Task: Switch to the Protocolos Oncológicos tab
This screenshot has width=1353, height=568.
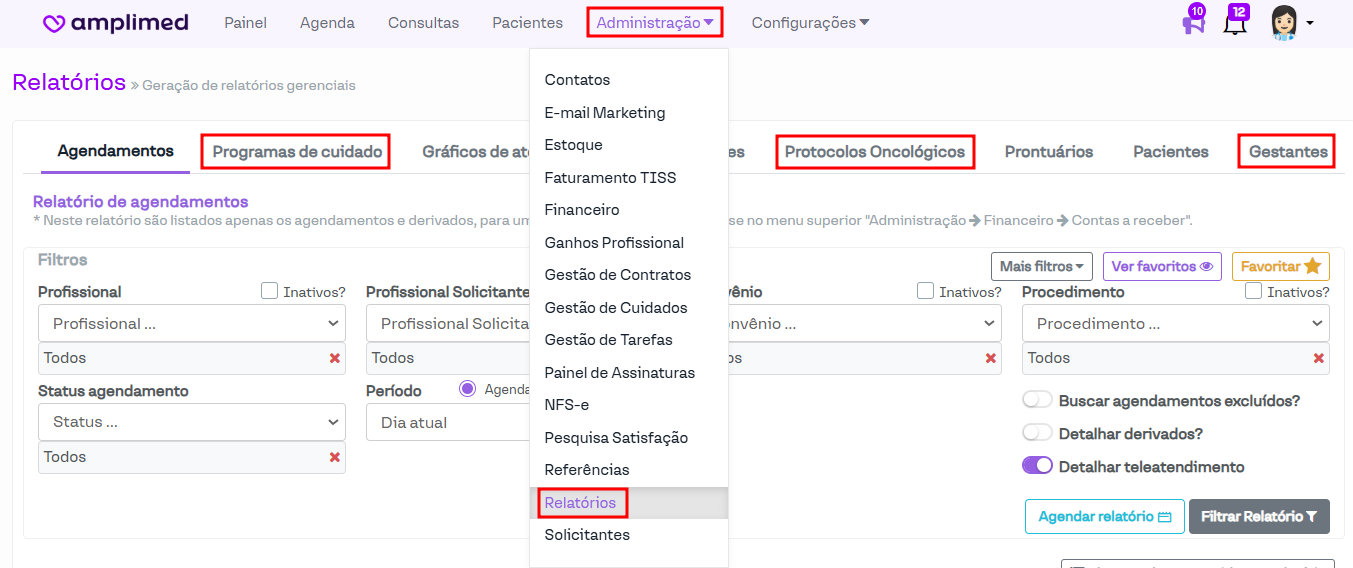Action: tap(875, 152)
